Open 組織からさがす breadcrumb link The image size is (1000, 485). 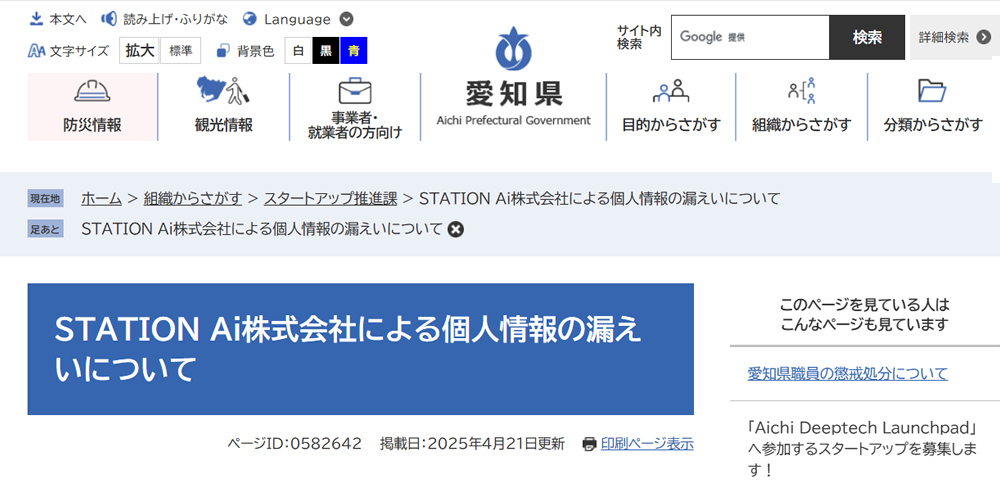[x=193, y=199]
